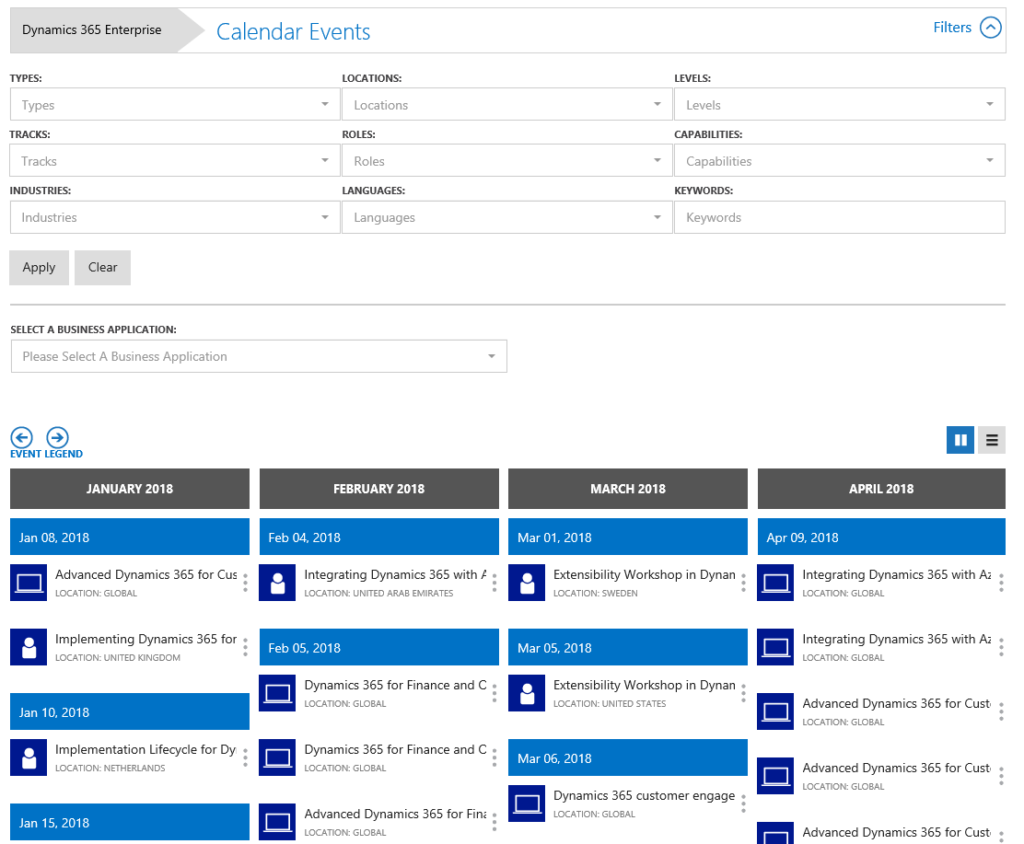Select the January 2018 month header
The height and width of the screenshot is (844, 1024).
click(129, 489)
